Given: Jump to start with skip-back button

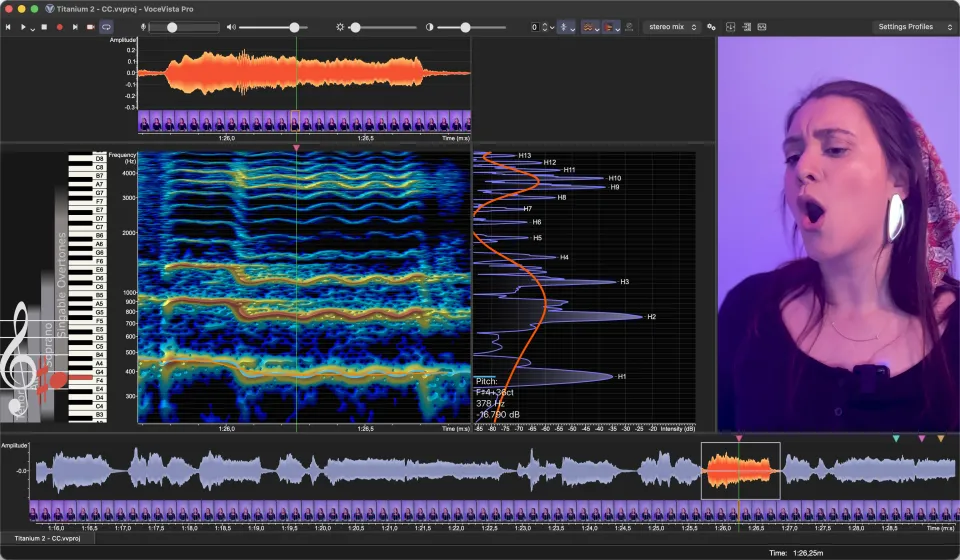Looking at the screenshot, I should click(8, 27).
